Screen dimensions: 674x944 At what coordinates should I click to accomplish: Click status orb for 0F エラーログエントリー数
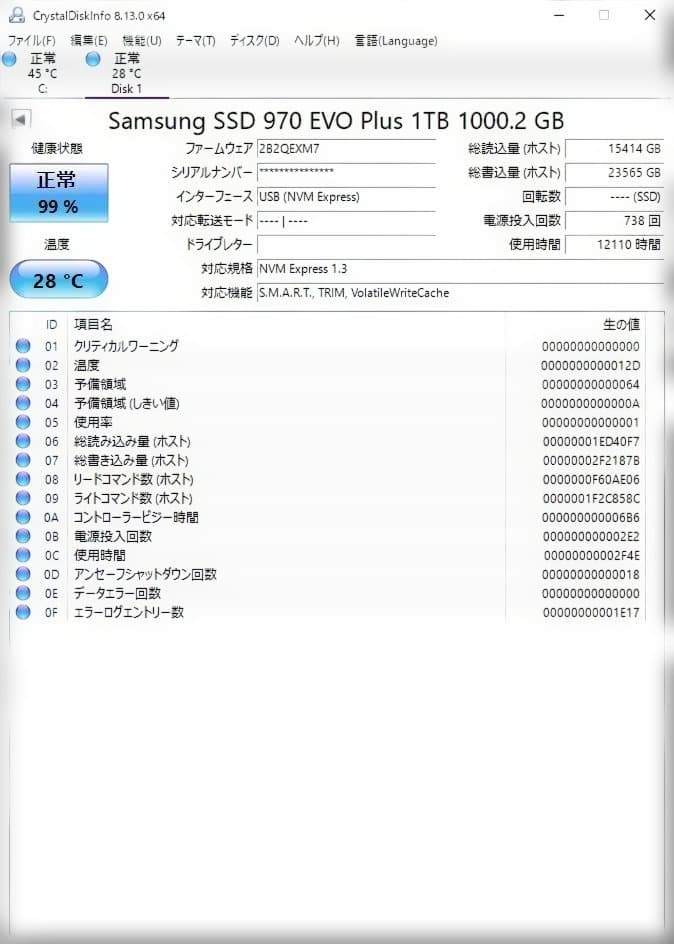[x=23, y=612]
